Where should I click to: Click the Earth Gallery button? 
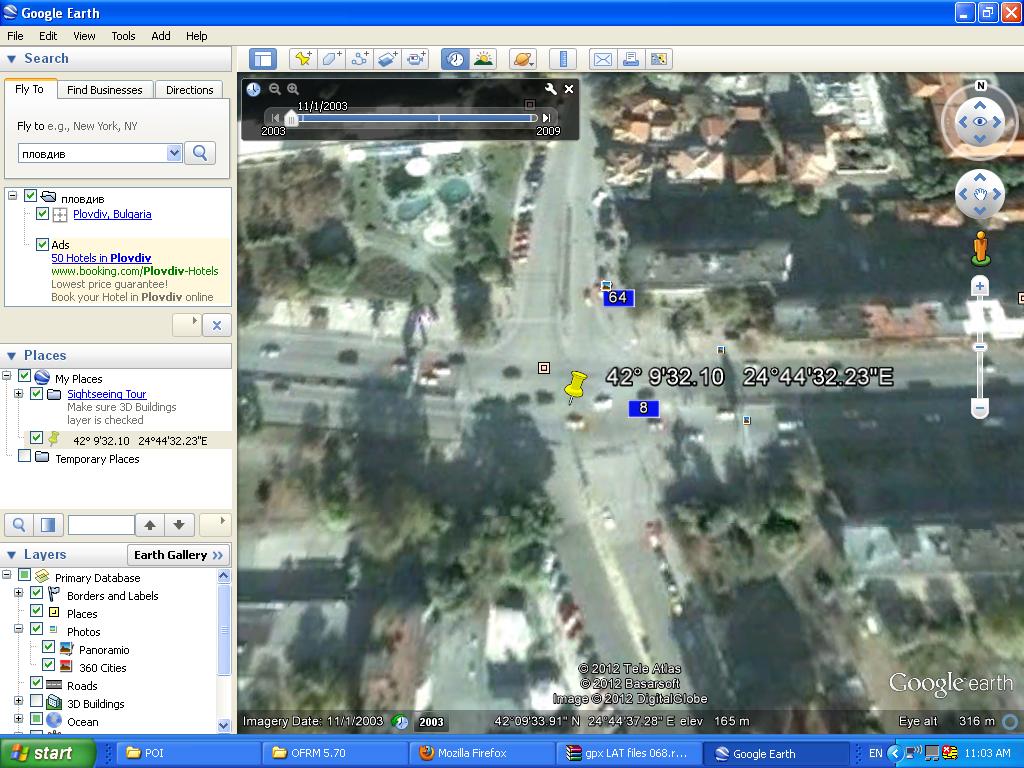pos(179,555)
